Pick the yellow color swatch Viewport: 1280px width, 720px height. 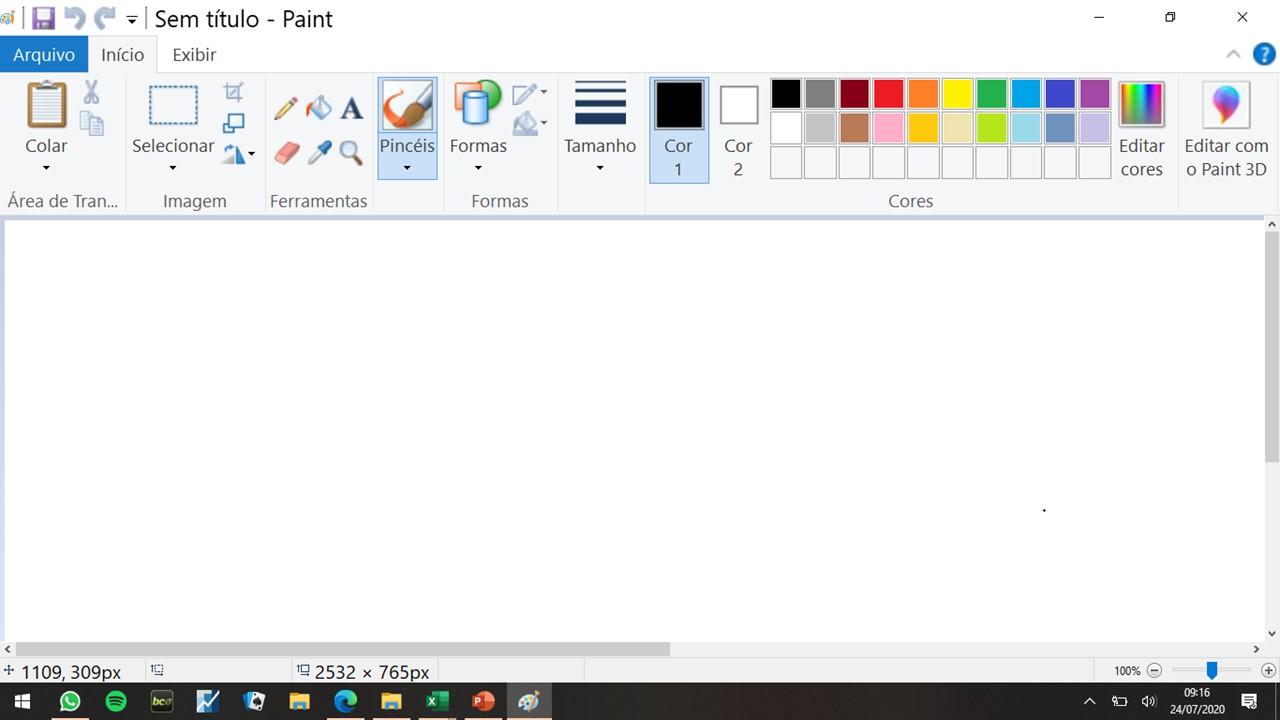[x=957, y=94]
